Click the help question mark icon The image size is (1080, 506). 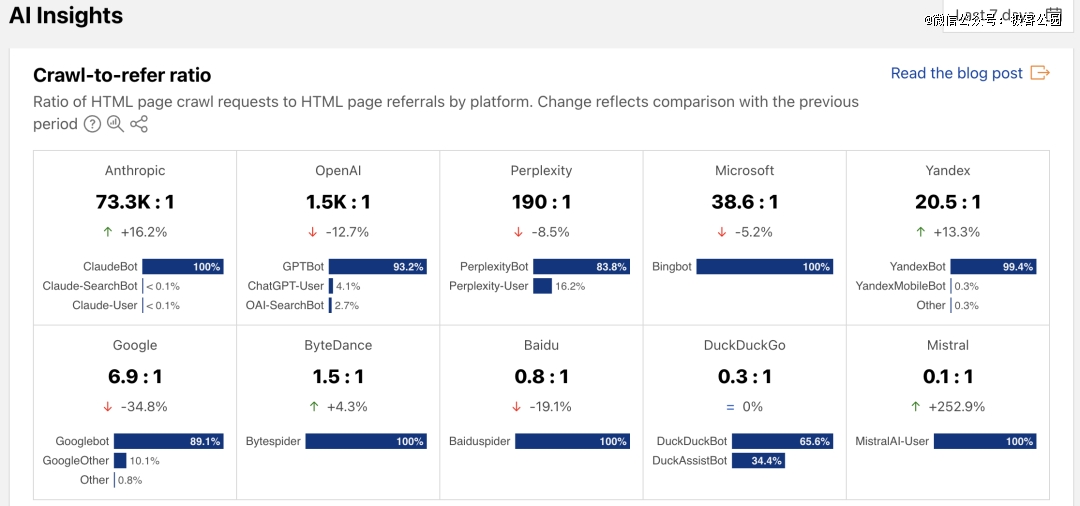click(x=92, y=124)
